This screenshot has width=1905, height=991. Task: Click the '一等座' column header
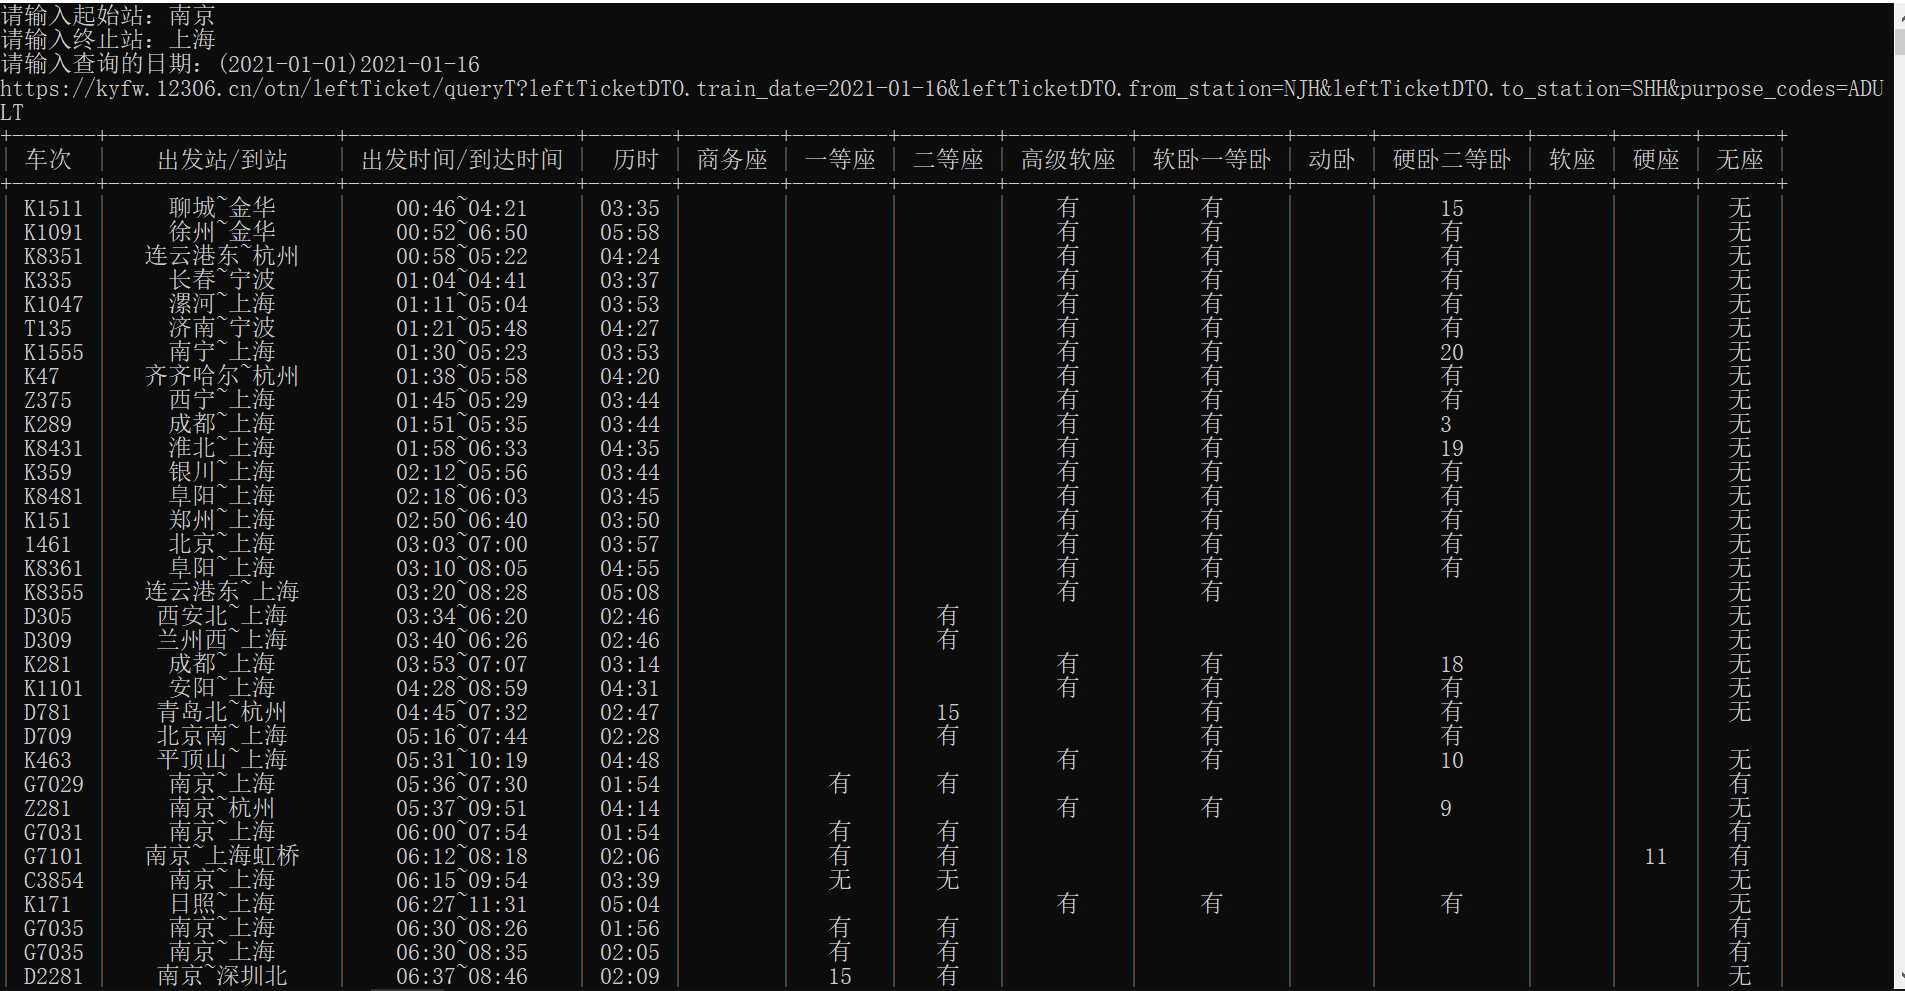(x=840, y=160)
